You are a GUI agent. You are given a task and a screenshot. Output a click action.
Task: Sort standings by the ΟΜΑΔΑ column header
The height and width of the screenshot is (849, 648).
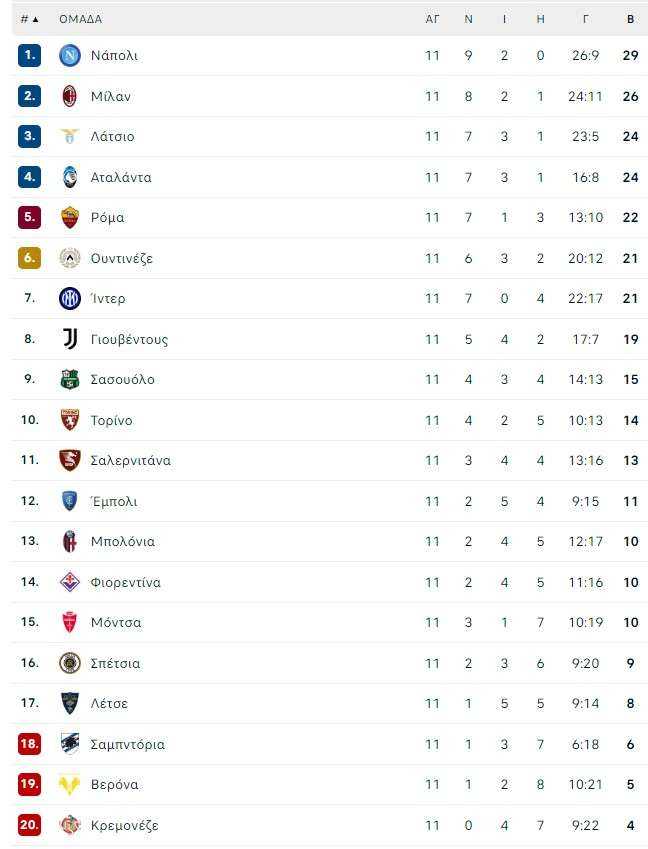[x=81, y=19]
